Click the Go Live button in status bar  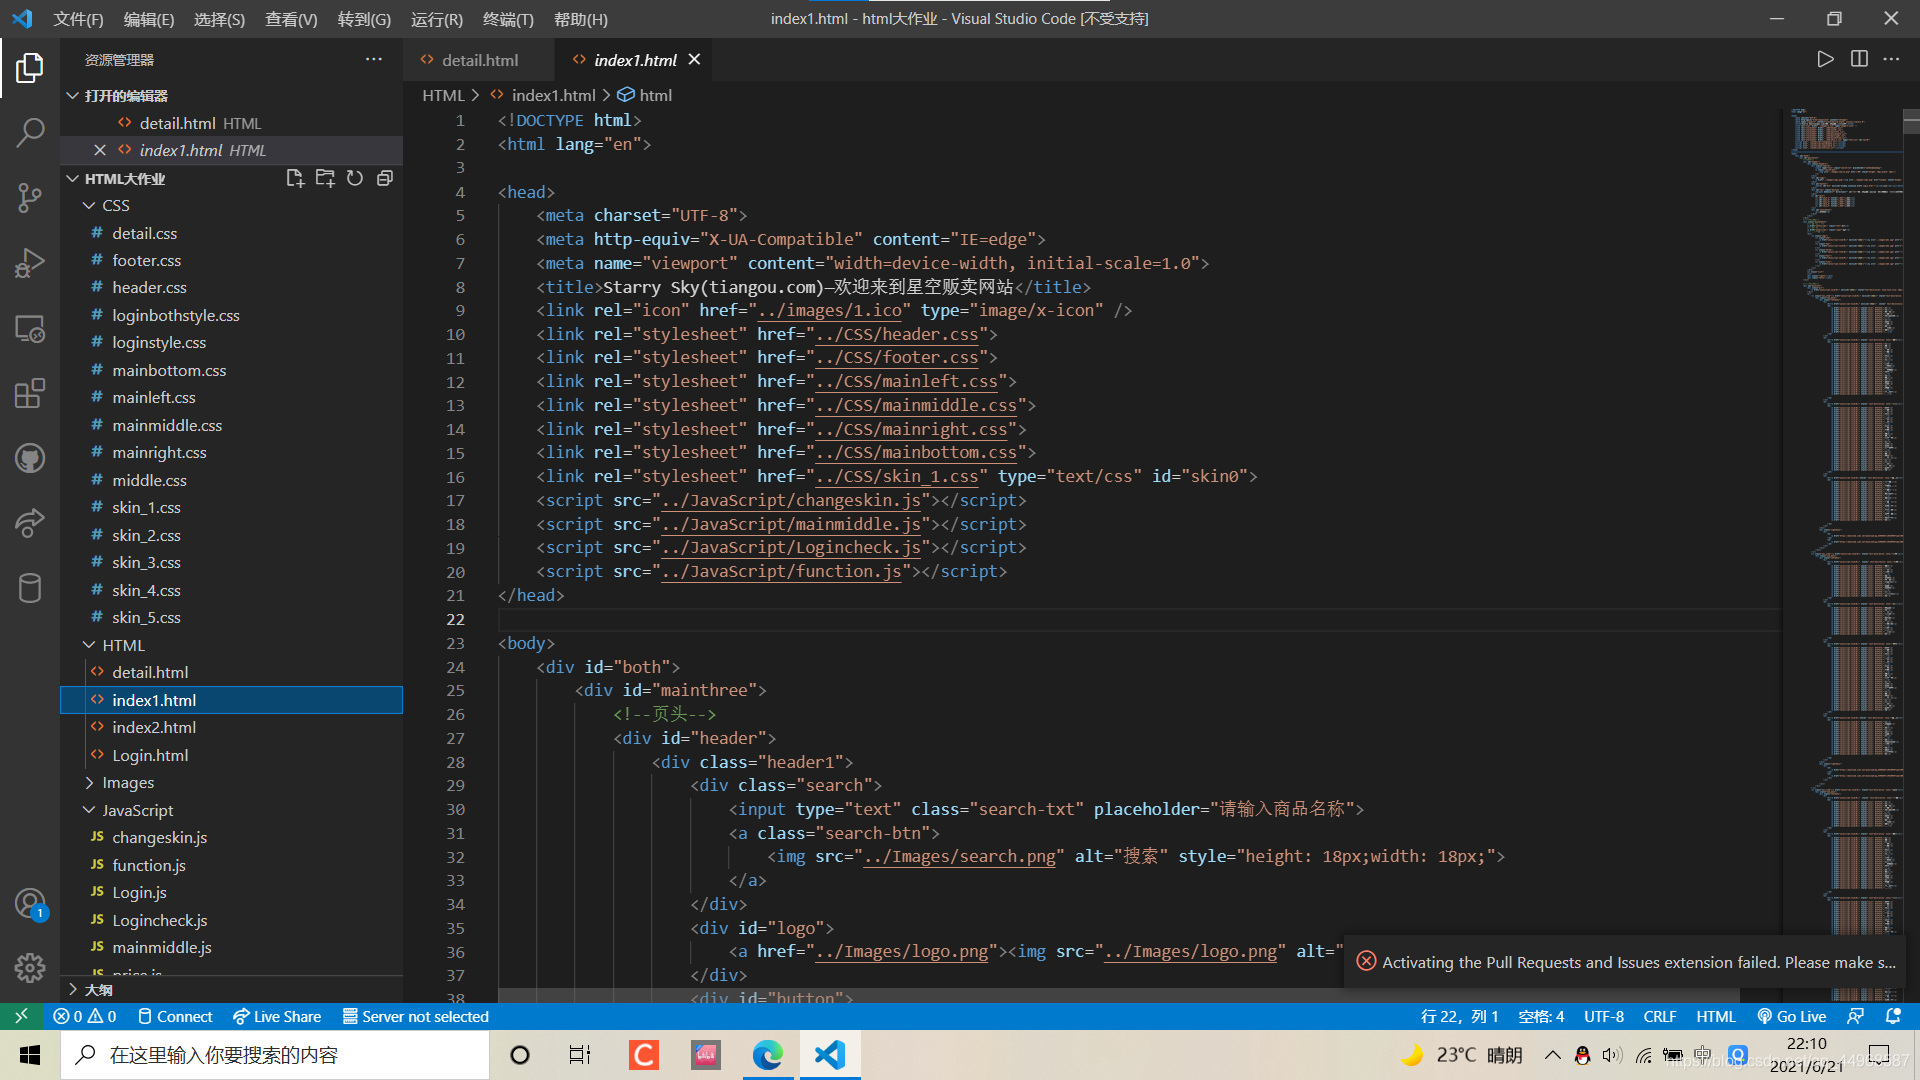1796,1015
